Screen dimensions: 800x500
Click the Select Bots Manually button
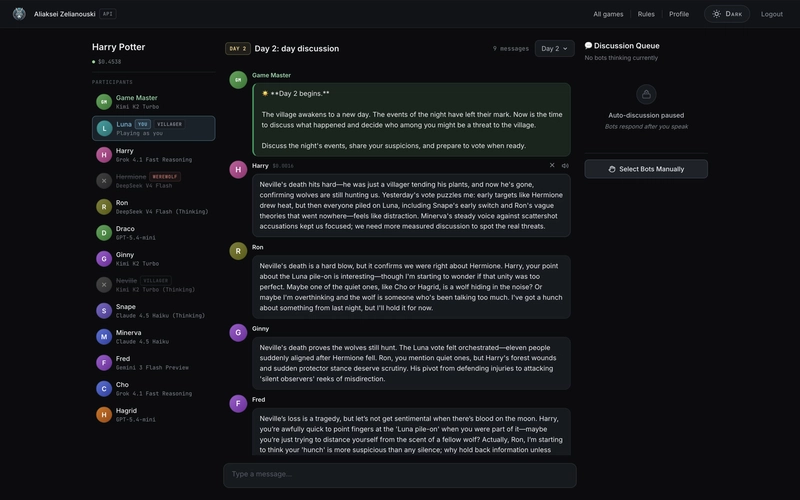(x=646, y=169)
